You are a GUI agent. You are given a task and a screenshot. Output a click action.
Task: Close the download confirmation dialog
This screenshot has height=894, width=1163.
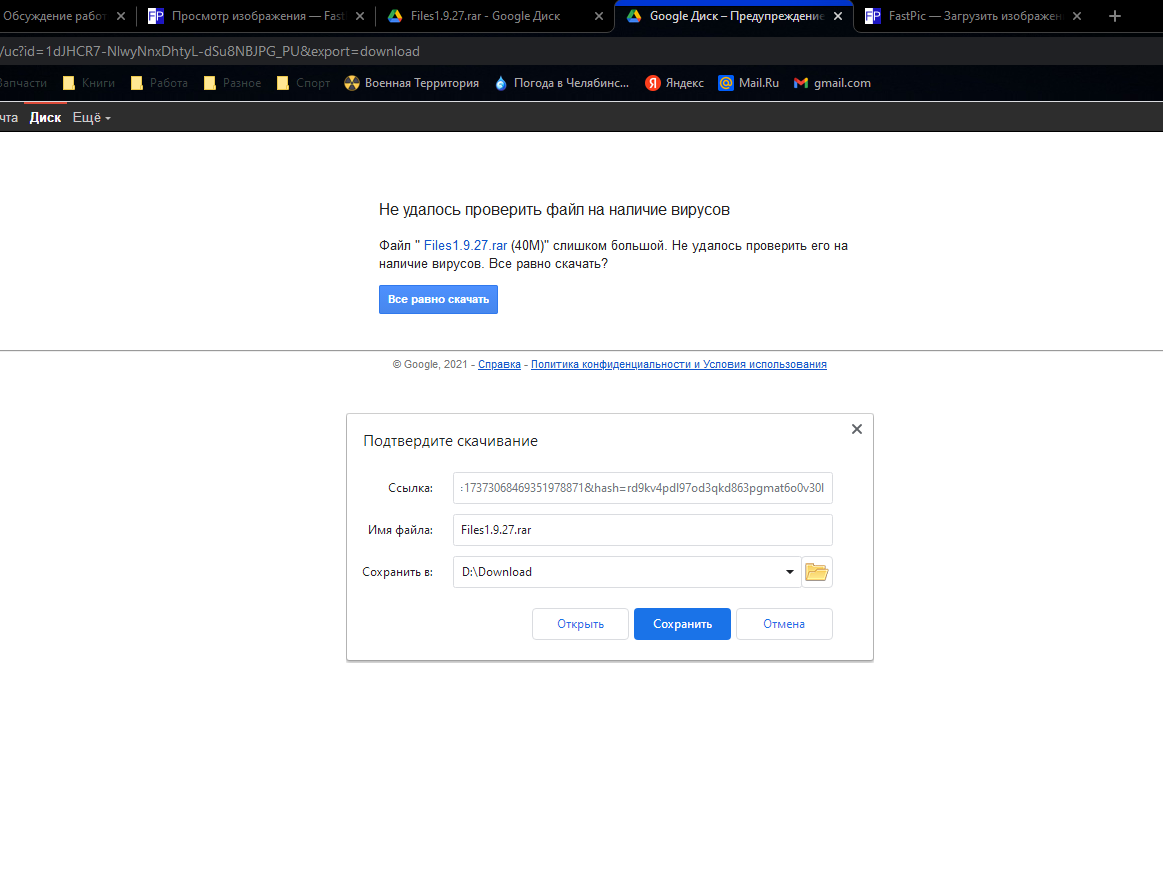856,429
